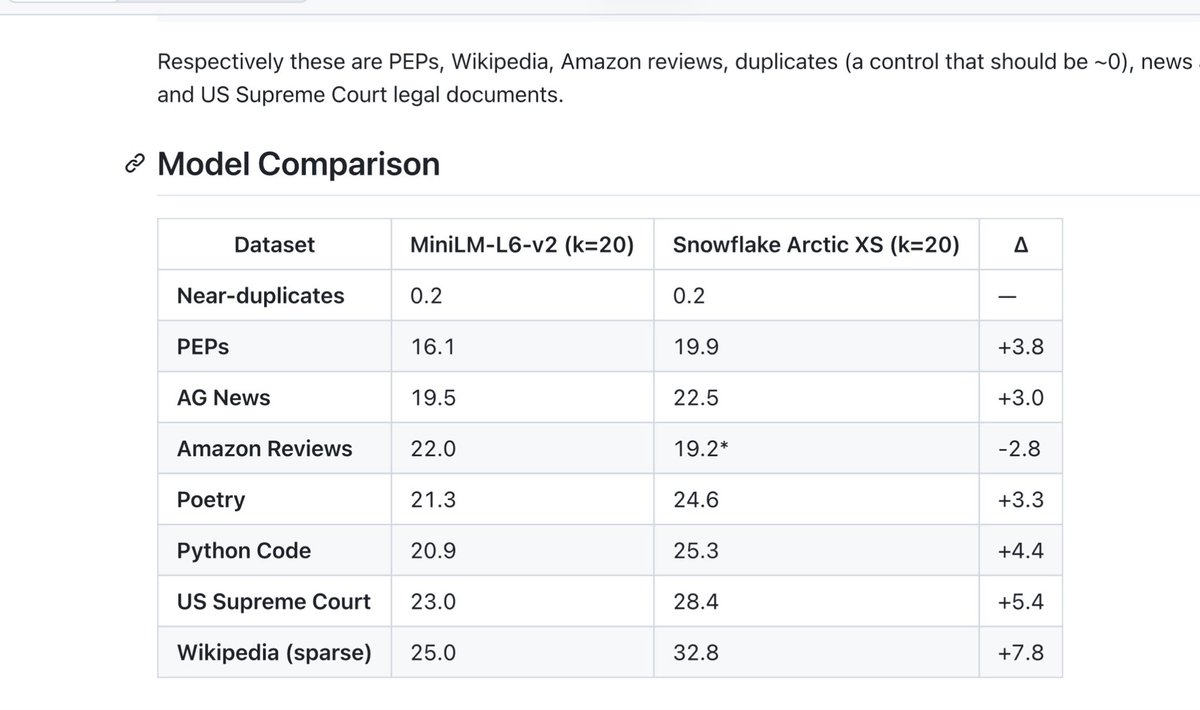Click the Snowflake Arctic XS (k=20) header

816,244
